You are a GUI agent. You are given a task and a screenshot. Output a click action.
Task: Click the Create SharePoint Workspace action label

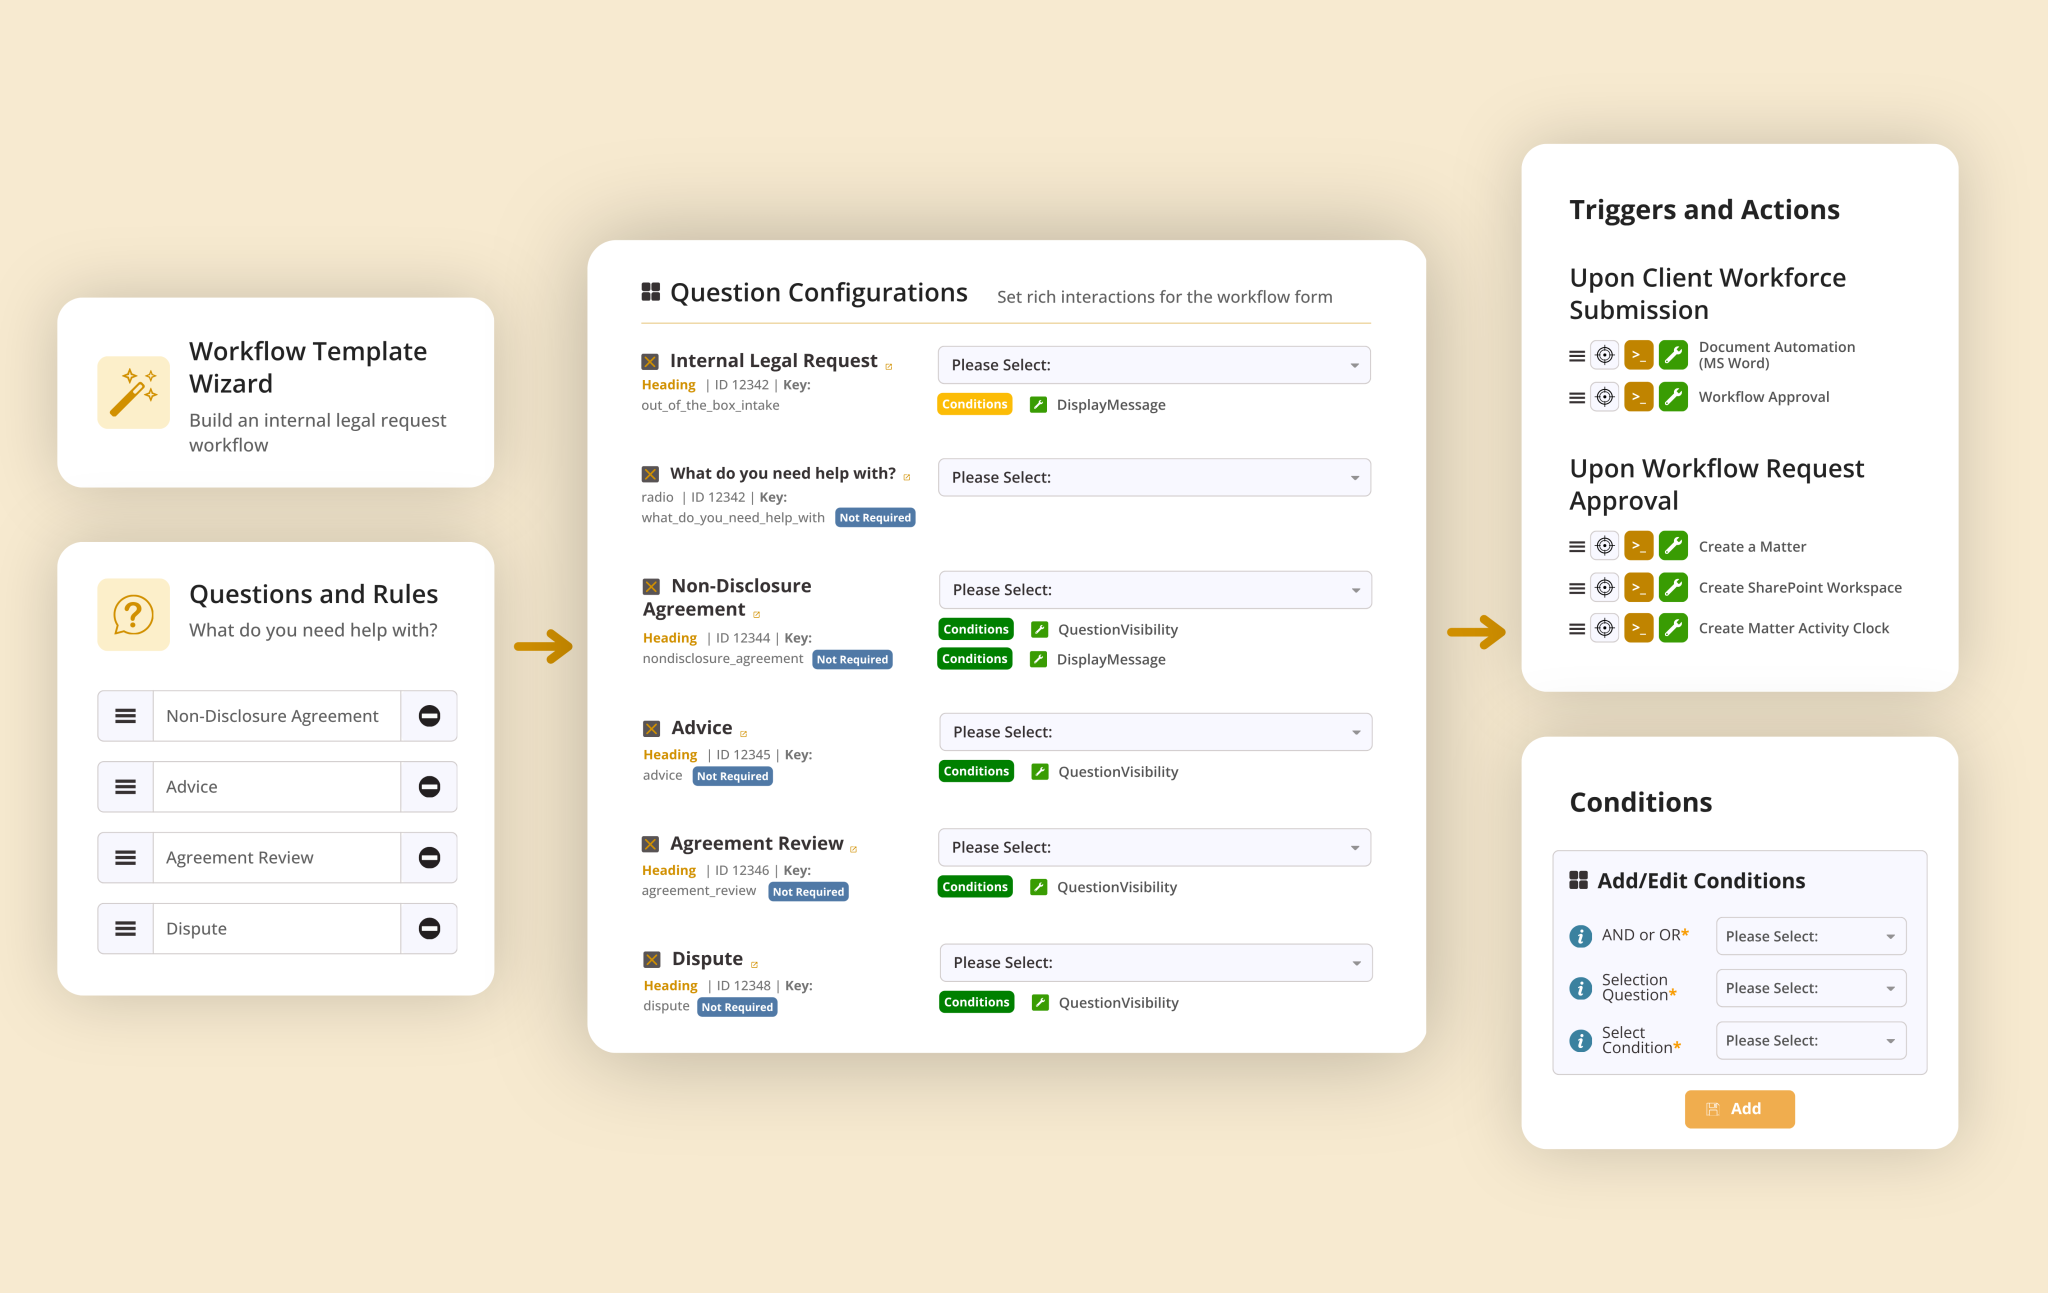click(1800, 588)
